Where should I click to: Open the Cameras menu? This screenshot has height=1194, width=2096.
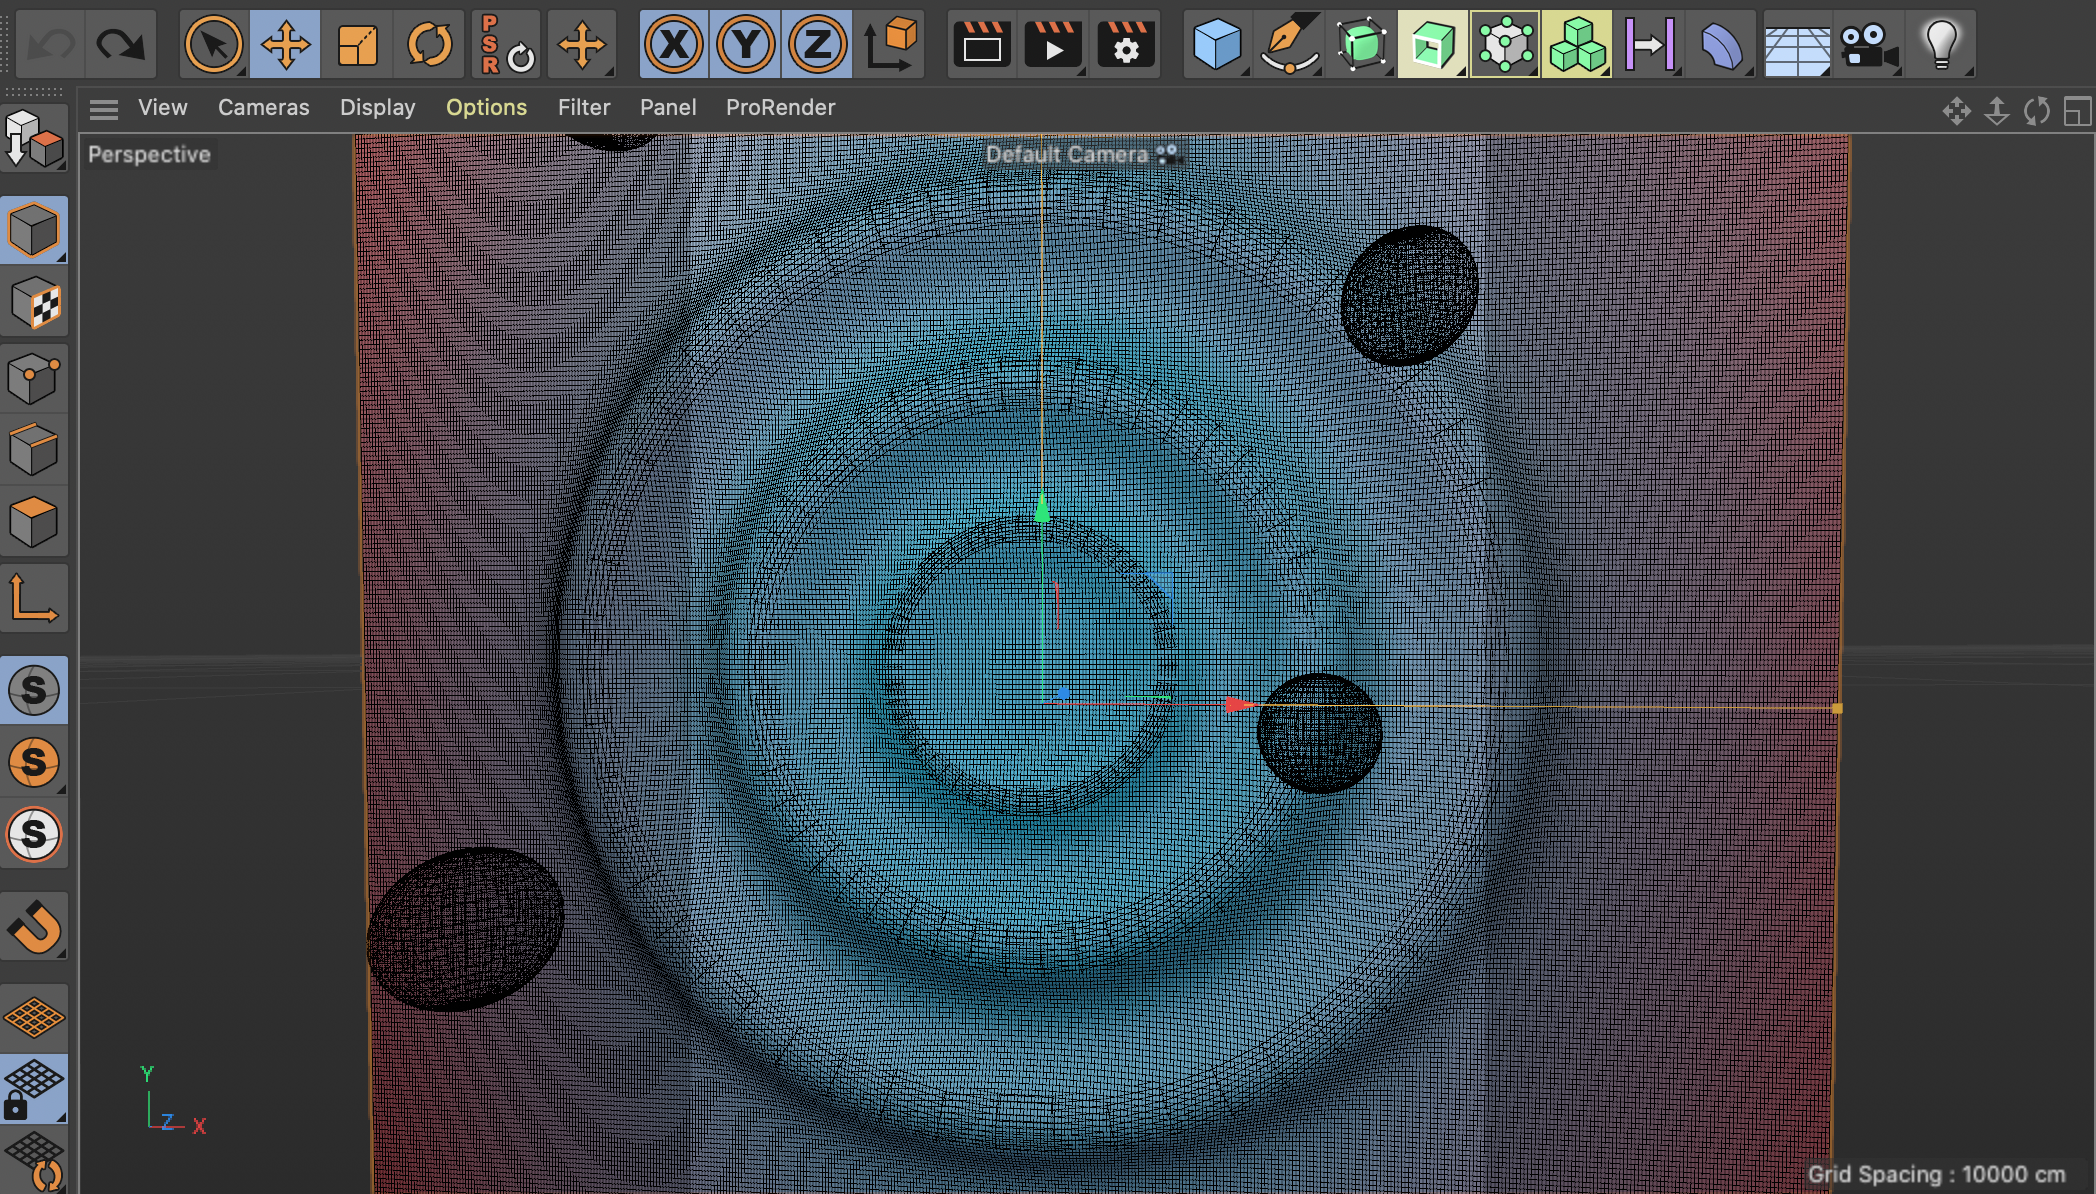click(263, 108)
